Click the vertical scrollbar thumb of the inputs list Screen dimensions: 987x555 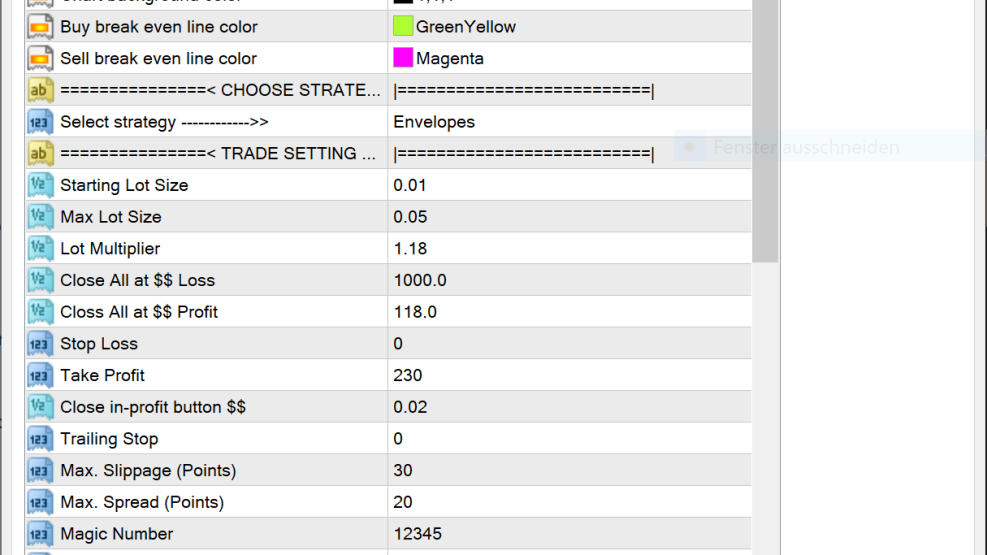pos(765,131)
